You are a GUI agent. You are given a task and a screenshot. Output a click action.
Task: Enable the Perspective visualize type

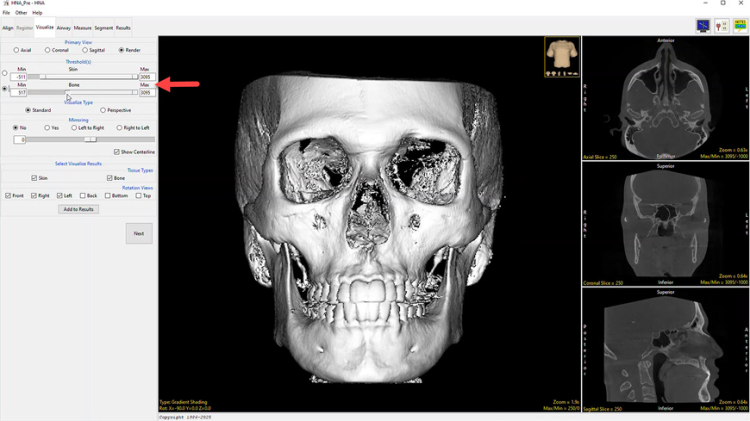coord(103,110)
